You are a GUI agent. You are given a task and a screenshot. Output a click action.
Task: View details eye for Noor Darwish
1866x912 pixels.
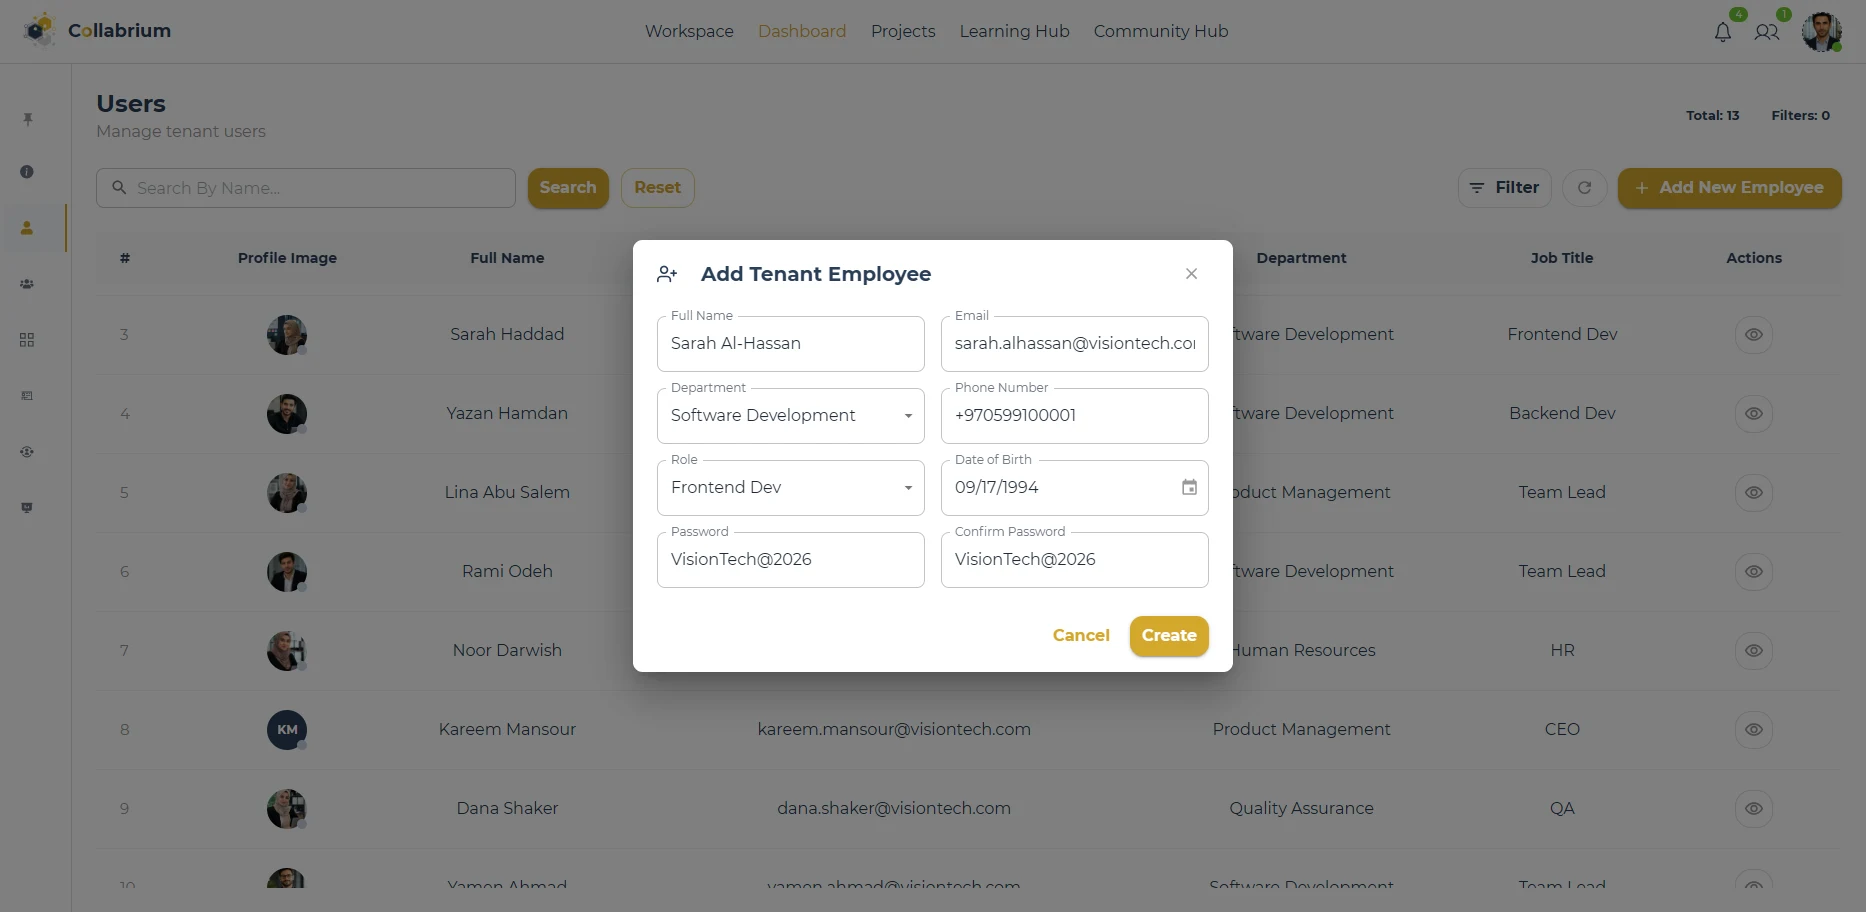[x=1753, y=650]
